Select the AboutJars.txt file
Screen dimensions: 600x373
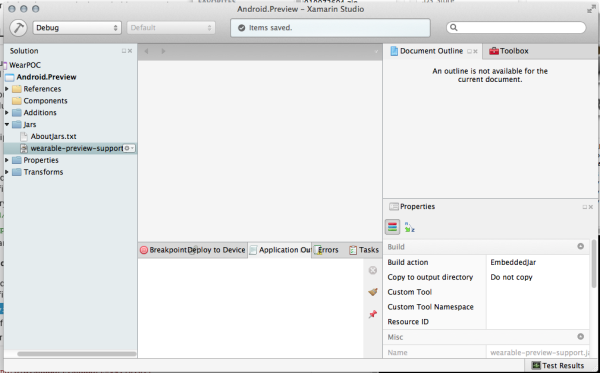54,136
